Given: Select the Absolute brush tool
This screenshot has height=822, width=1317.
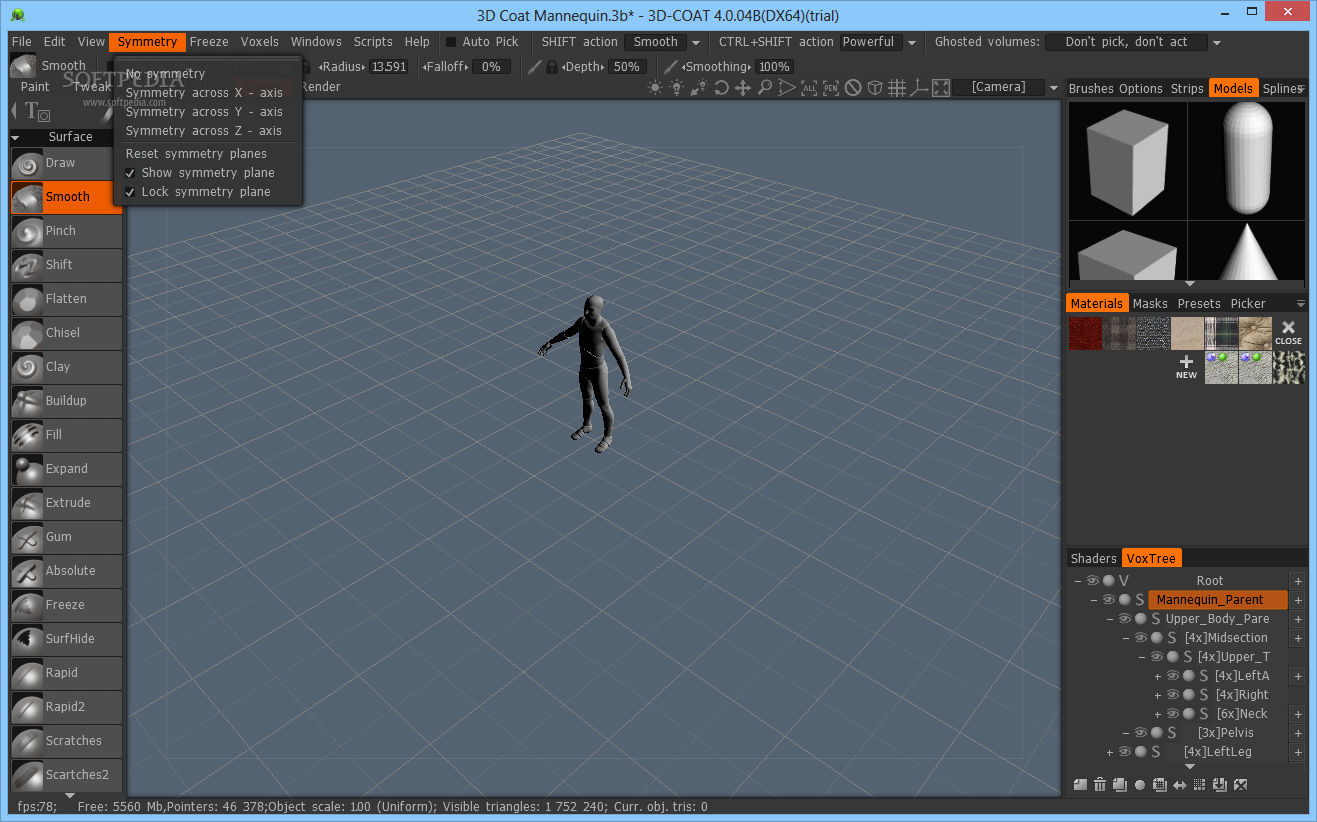Looking at the screenshot, I should point(66,571).
